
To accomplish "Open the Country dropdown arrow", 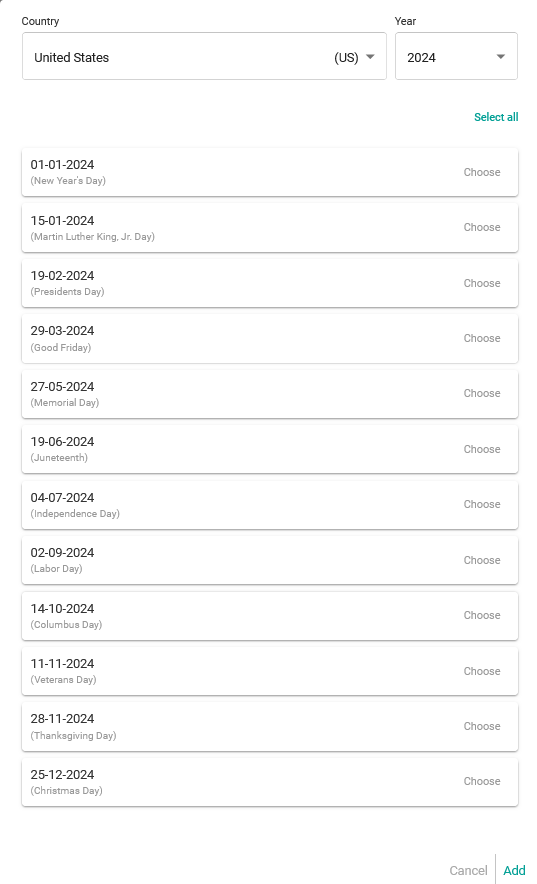I will [370, 56].
